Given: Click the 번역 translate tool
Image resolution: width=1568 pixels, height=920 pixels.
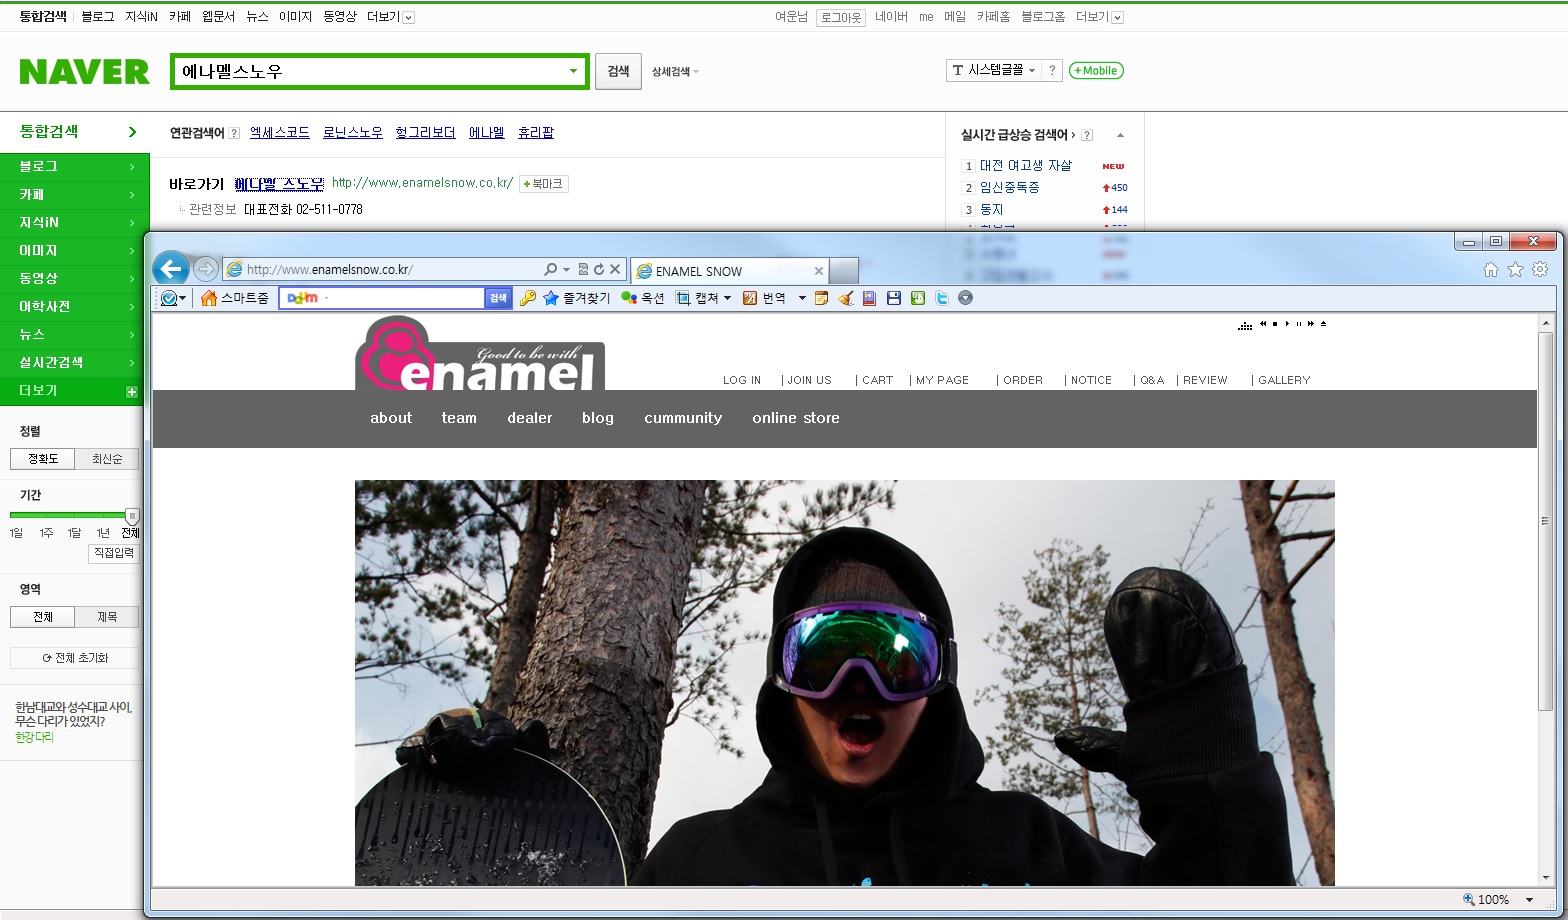Looking at the screenshot, I should pyautogui.click(x=763, y=298).
